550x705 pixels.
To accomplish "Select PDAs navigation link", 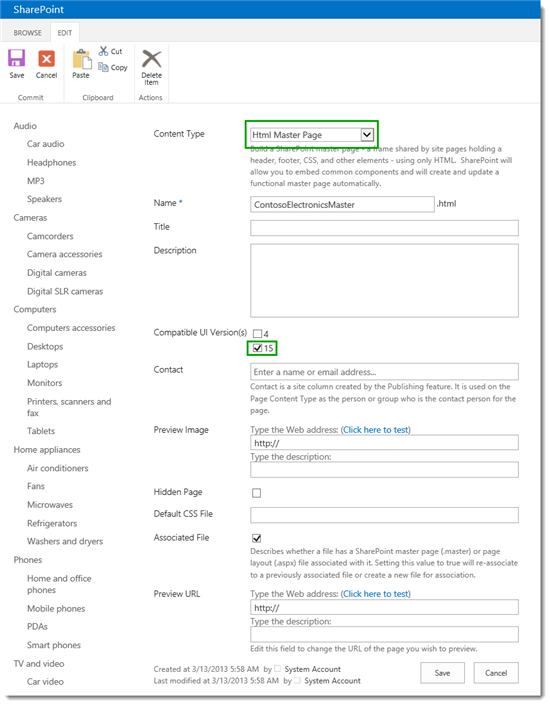I will pos(37,626).
